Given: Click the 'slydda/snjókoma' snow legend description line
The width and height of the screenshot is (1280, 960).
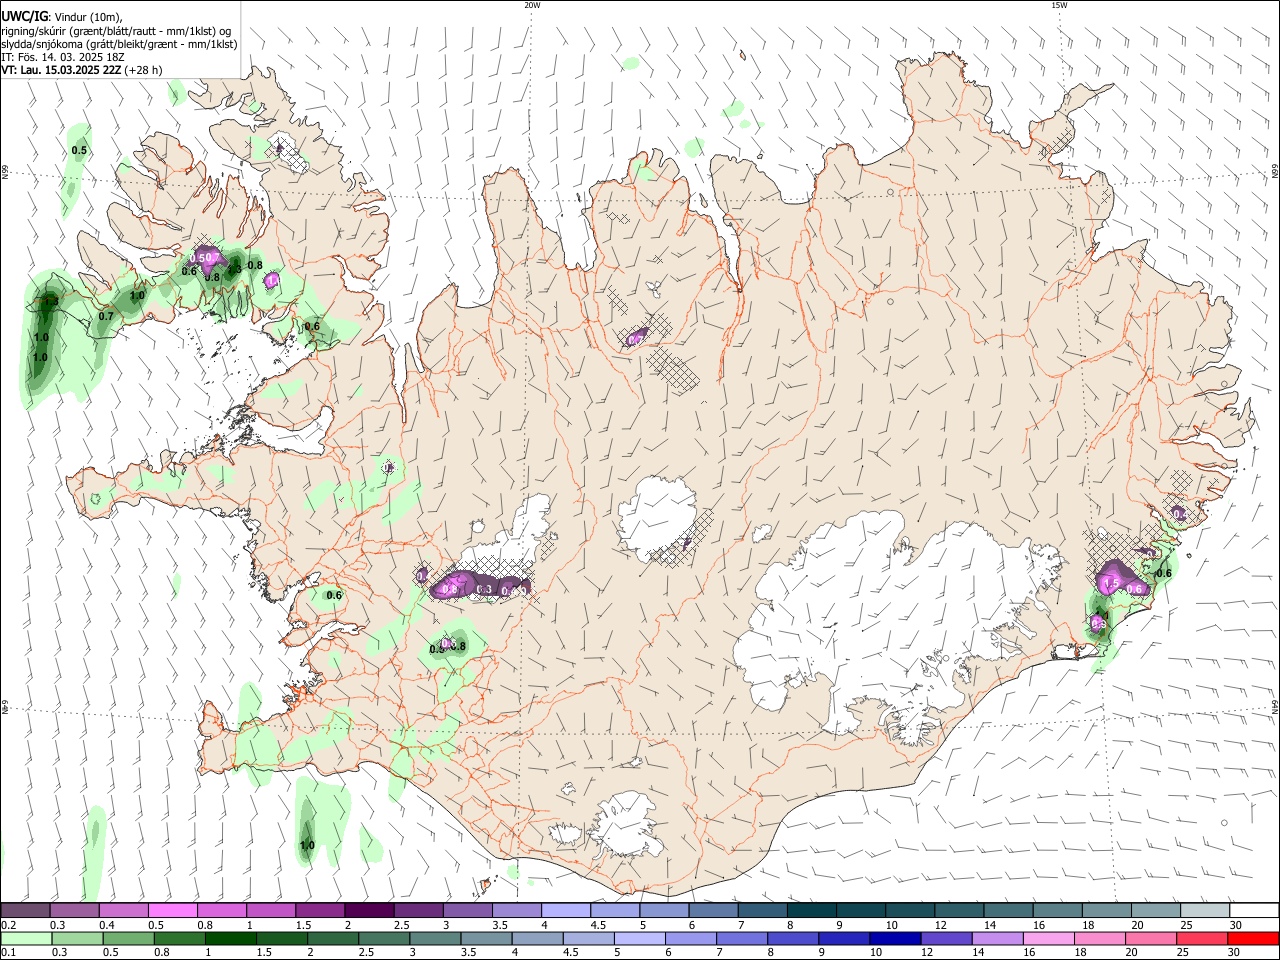Looking at the screenshot, I should 119,44.
